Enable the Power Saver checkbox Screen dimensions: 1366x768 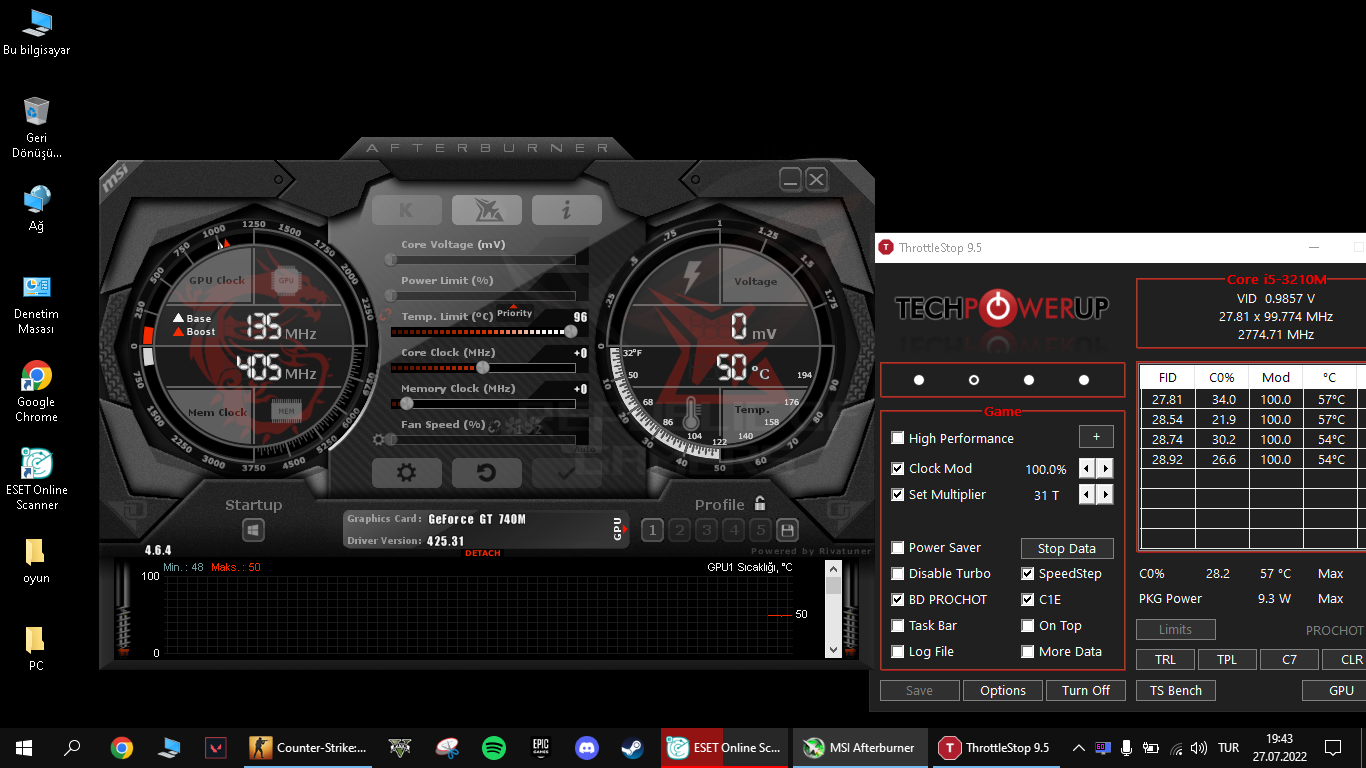pos(898,547)
